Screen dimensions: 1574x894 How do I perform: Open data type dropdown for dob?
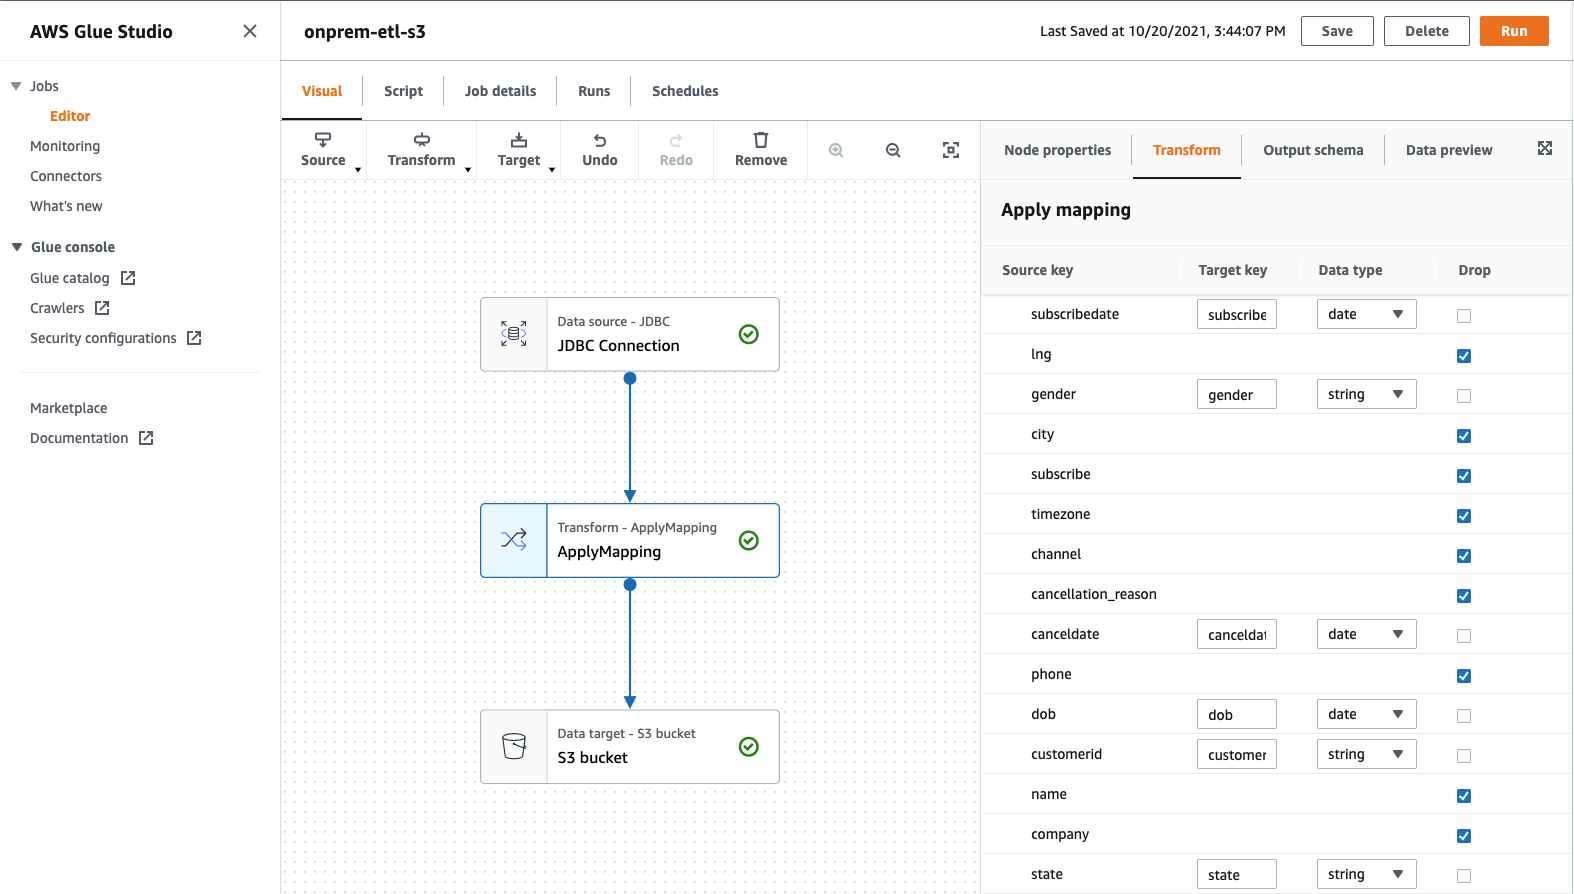pos(1366,714)
